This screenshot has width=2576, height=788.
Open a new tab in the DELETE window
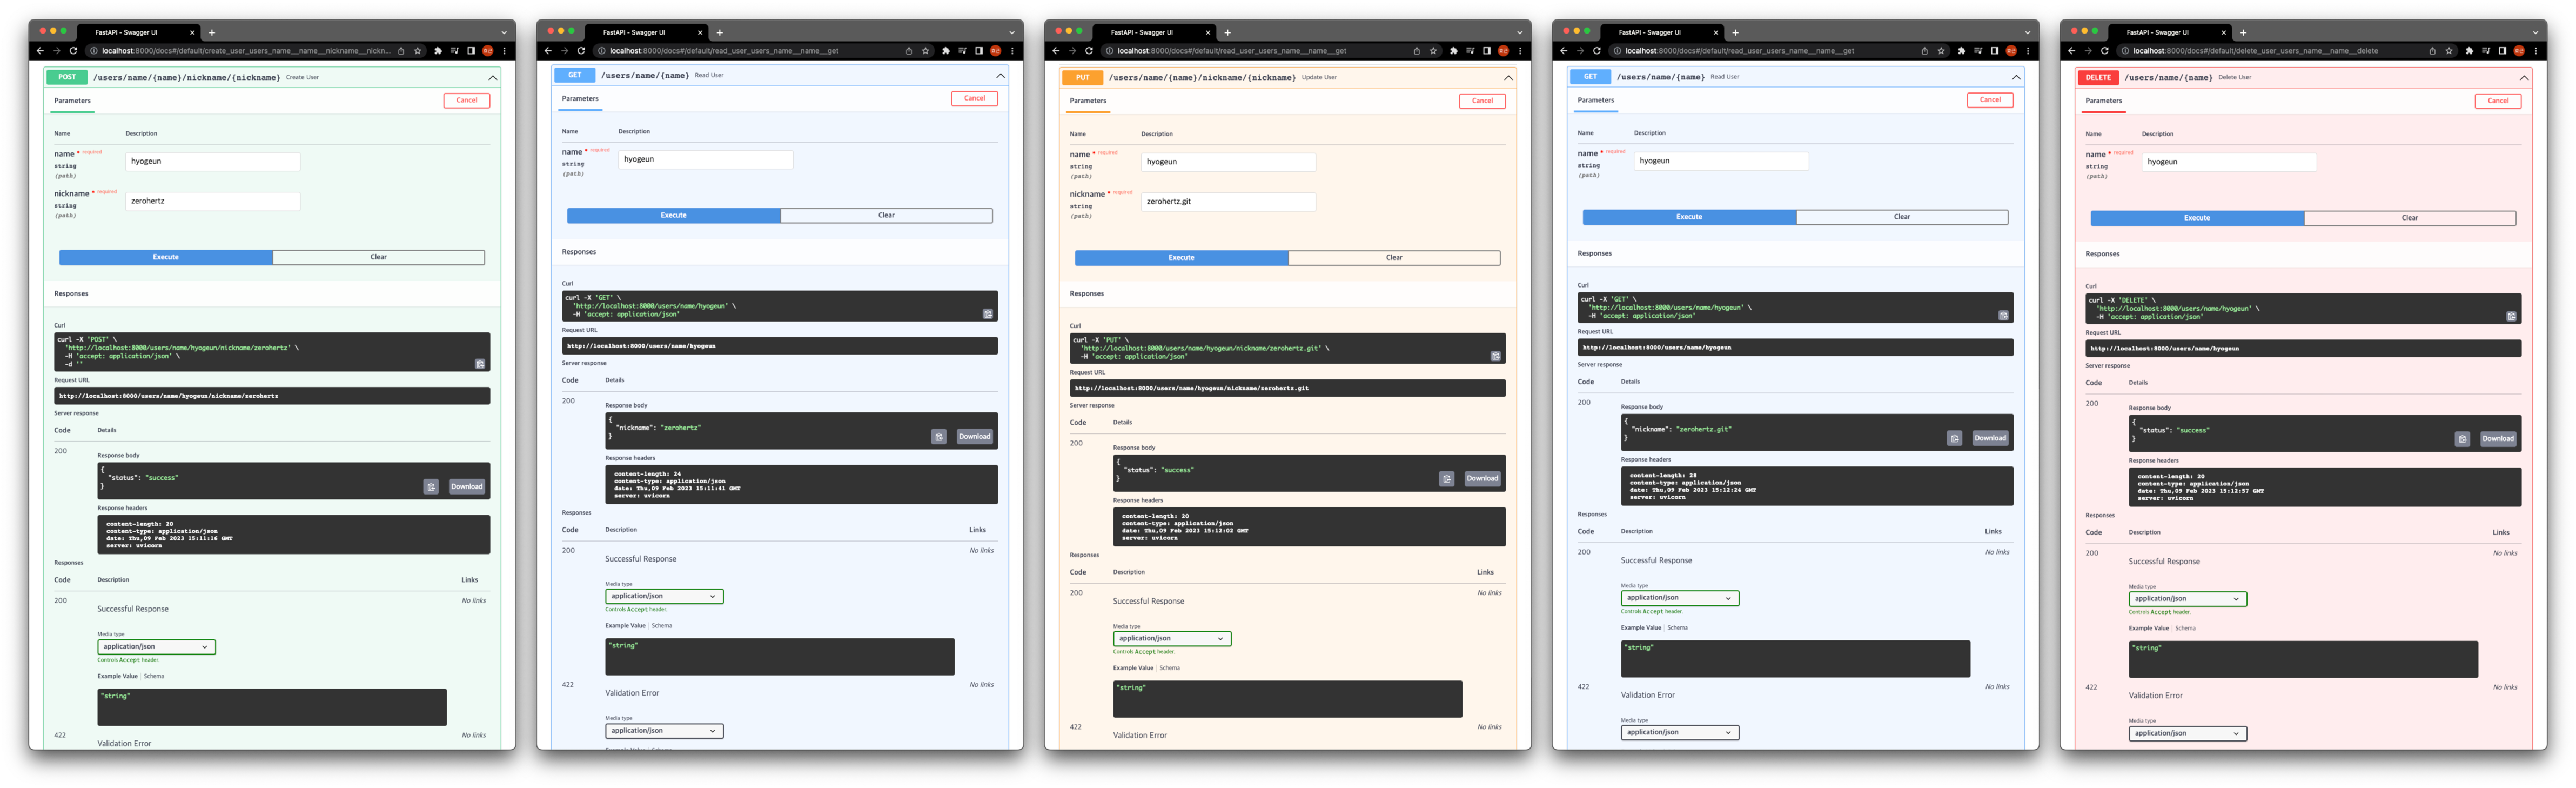tap(2243, 32)
